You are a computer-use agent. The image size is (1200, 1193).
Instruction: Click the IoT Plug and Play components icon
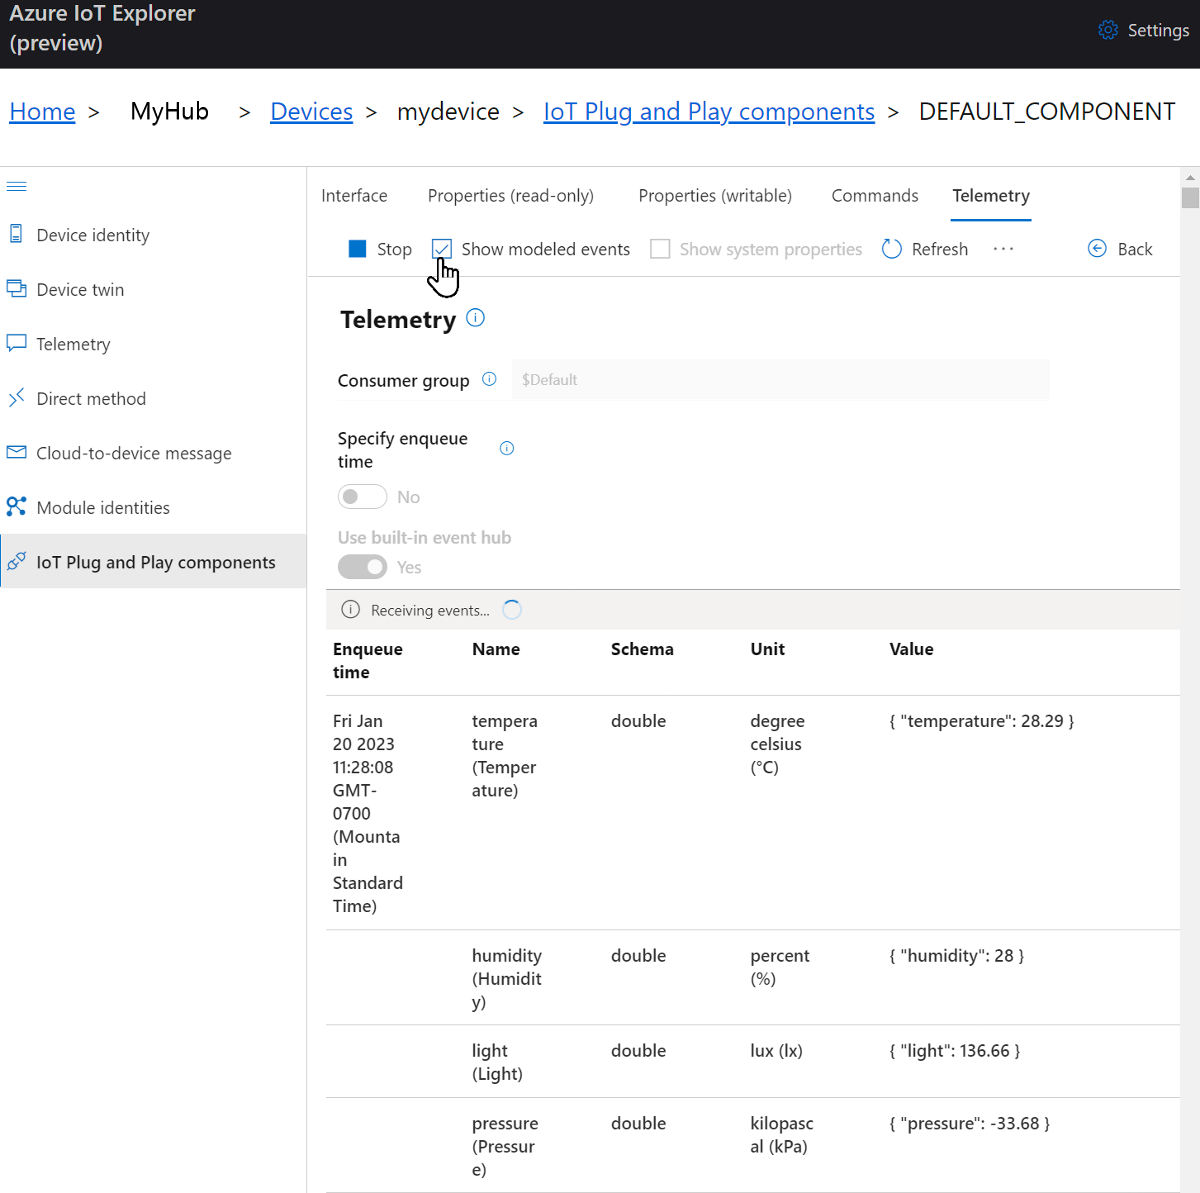pos(16,561)
